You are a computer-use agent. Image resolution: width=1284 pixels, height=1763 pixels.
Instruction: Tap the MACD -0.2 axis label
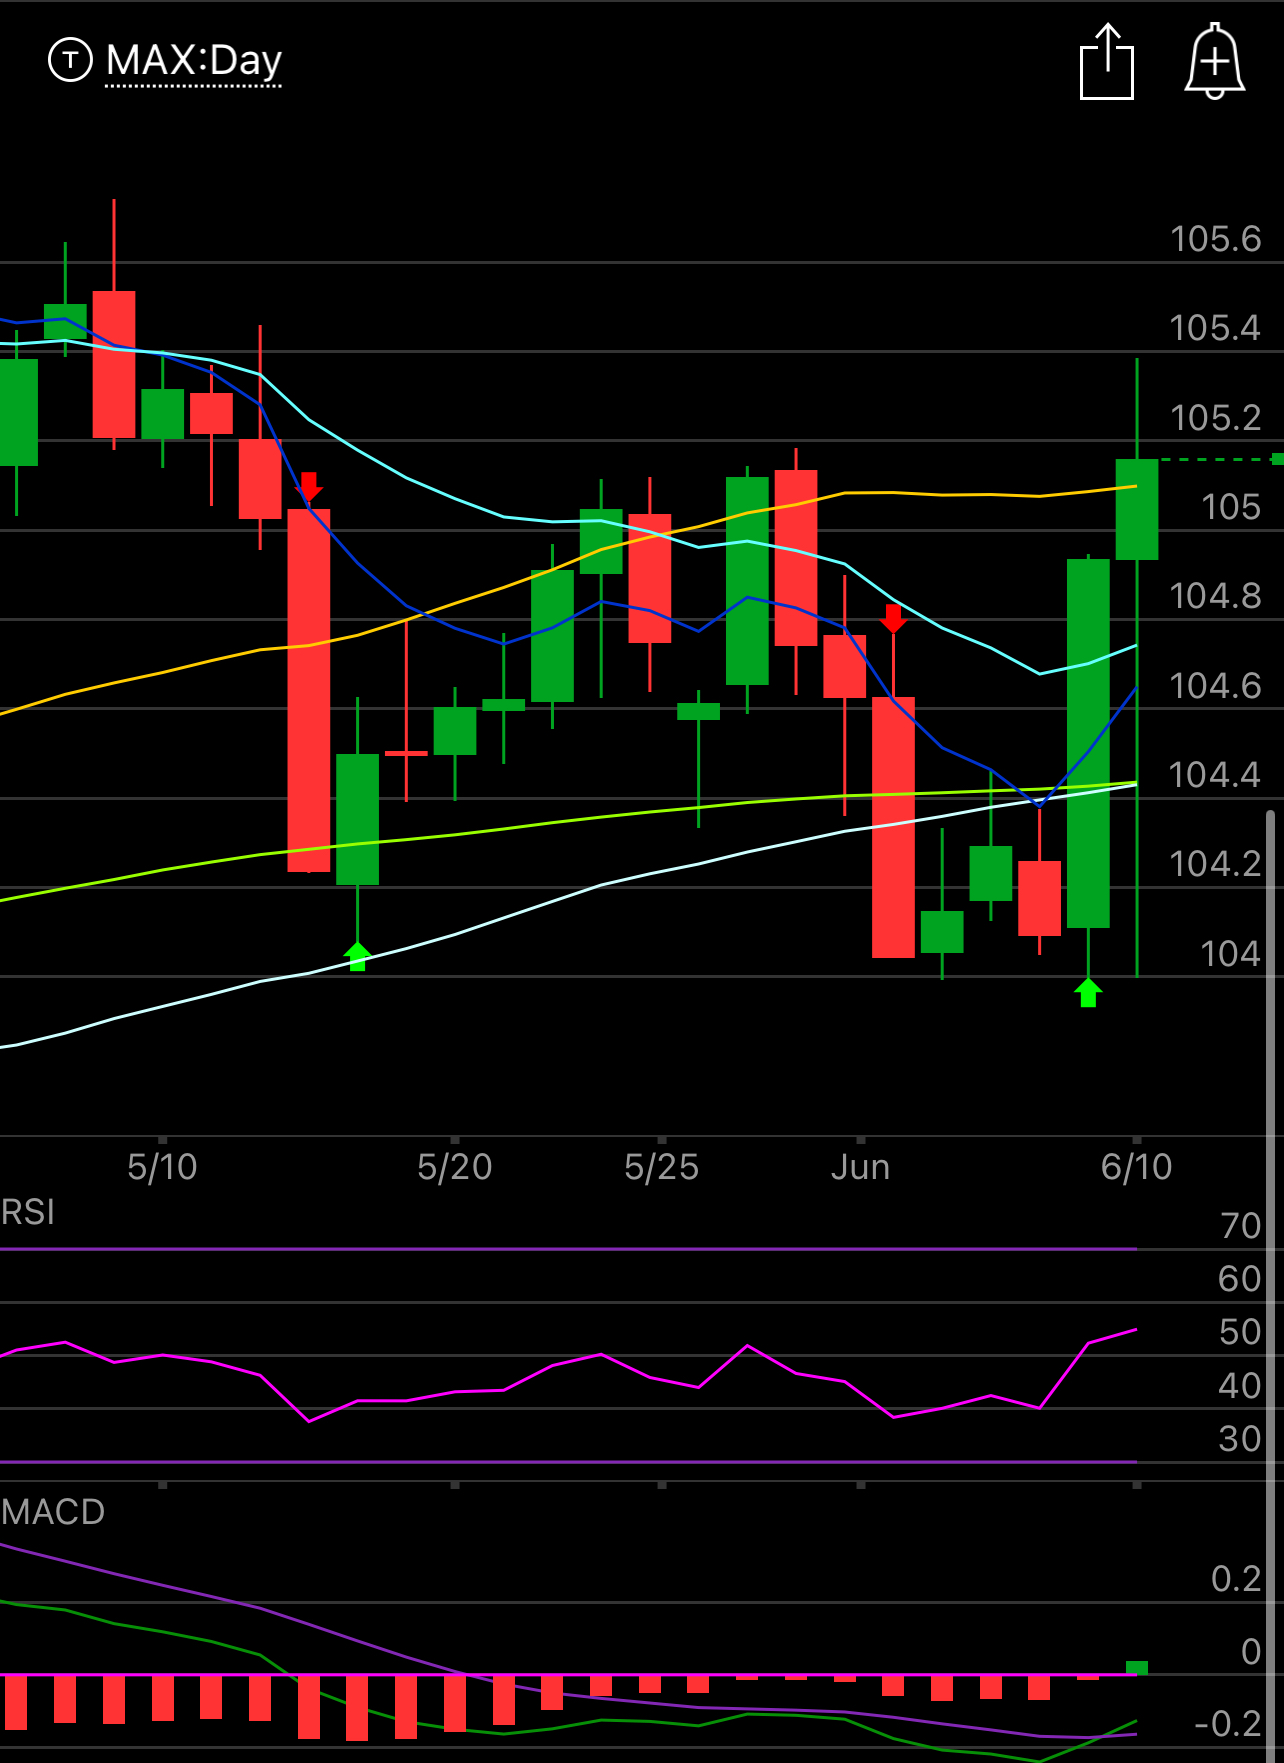1228,1724
